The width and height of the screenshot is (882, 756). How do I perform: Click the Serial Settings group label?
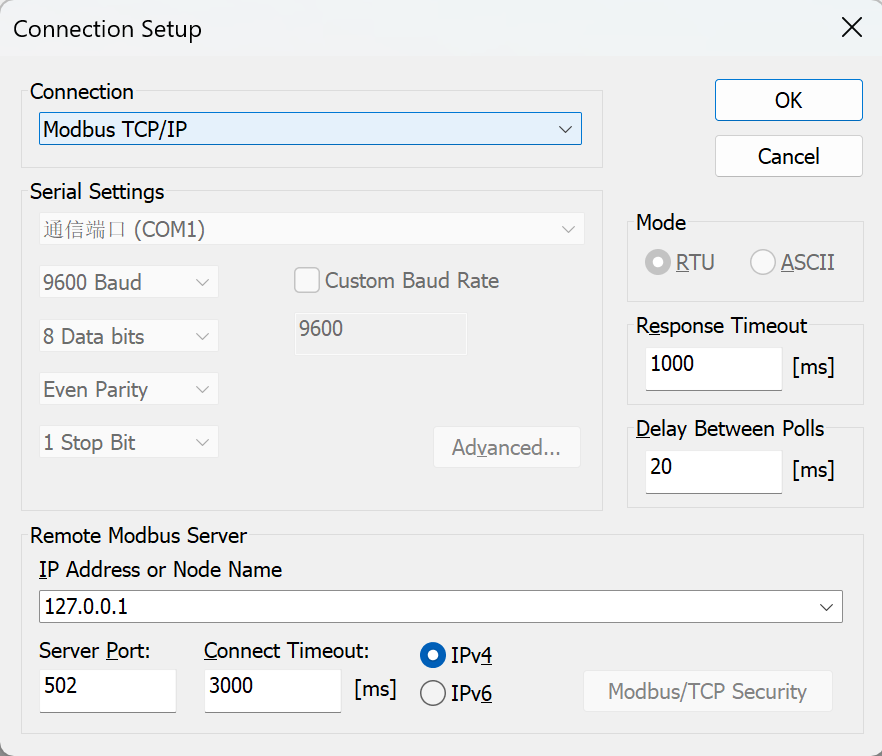(x=97, y=192)
